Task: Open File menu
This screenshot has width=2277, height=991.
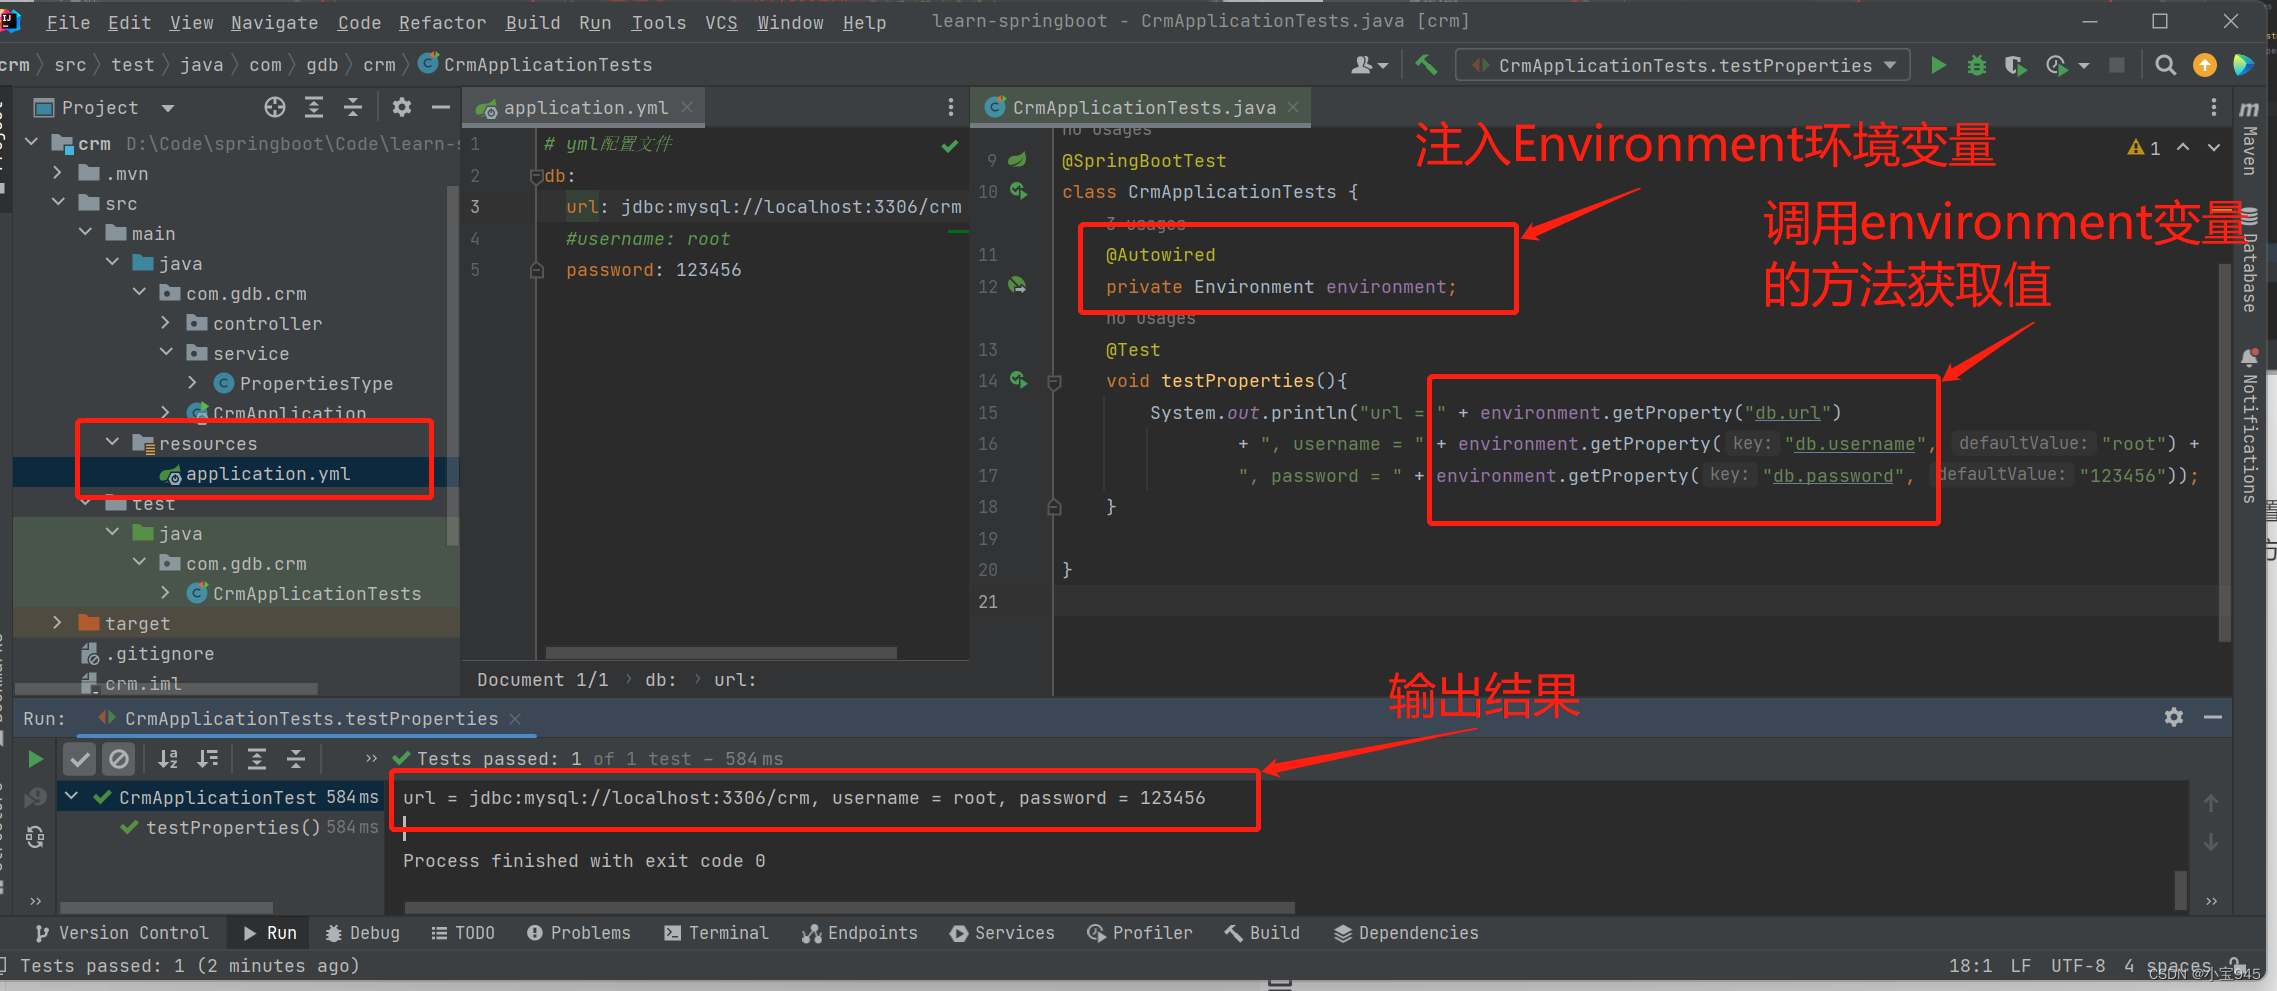Action: click(x=68, y=22)
